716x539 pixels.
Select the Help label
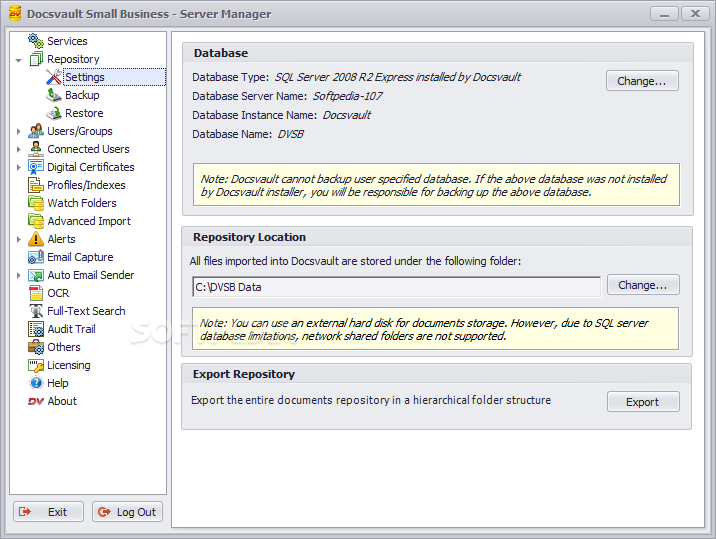(x=58, y=383)
